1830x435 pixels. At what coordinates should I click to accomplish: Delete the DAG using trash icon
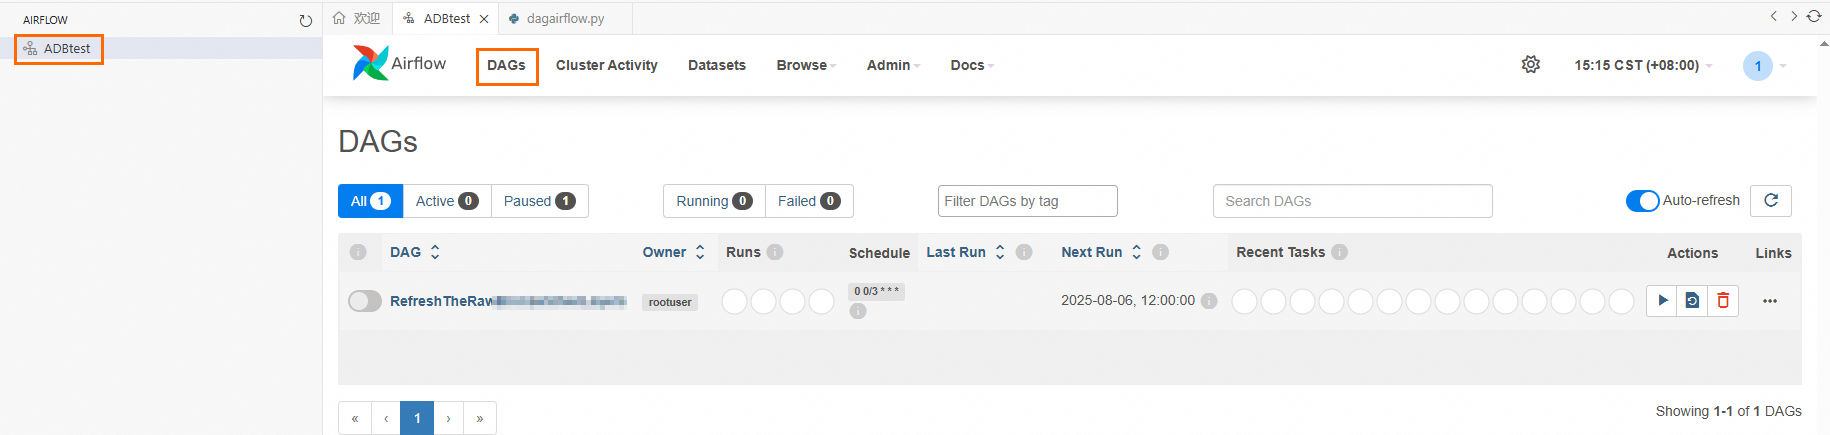[1723, 300]
